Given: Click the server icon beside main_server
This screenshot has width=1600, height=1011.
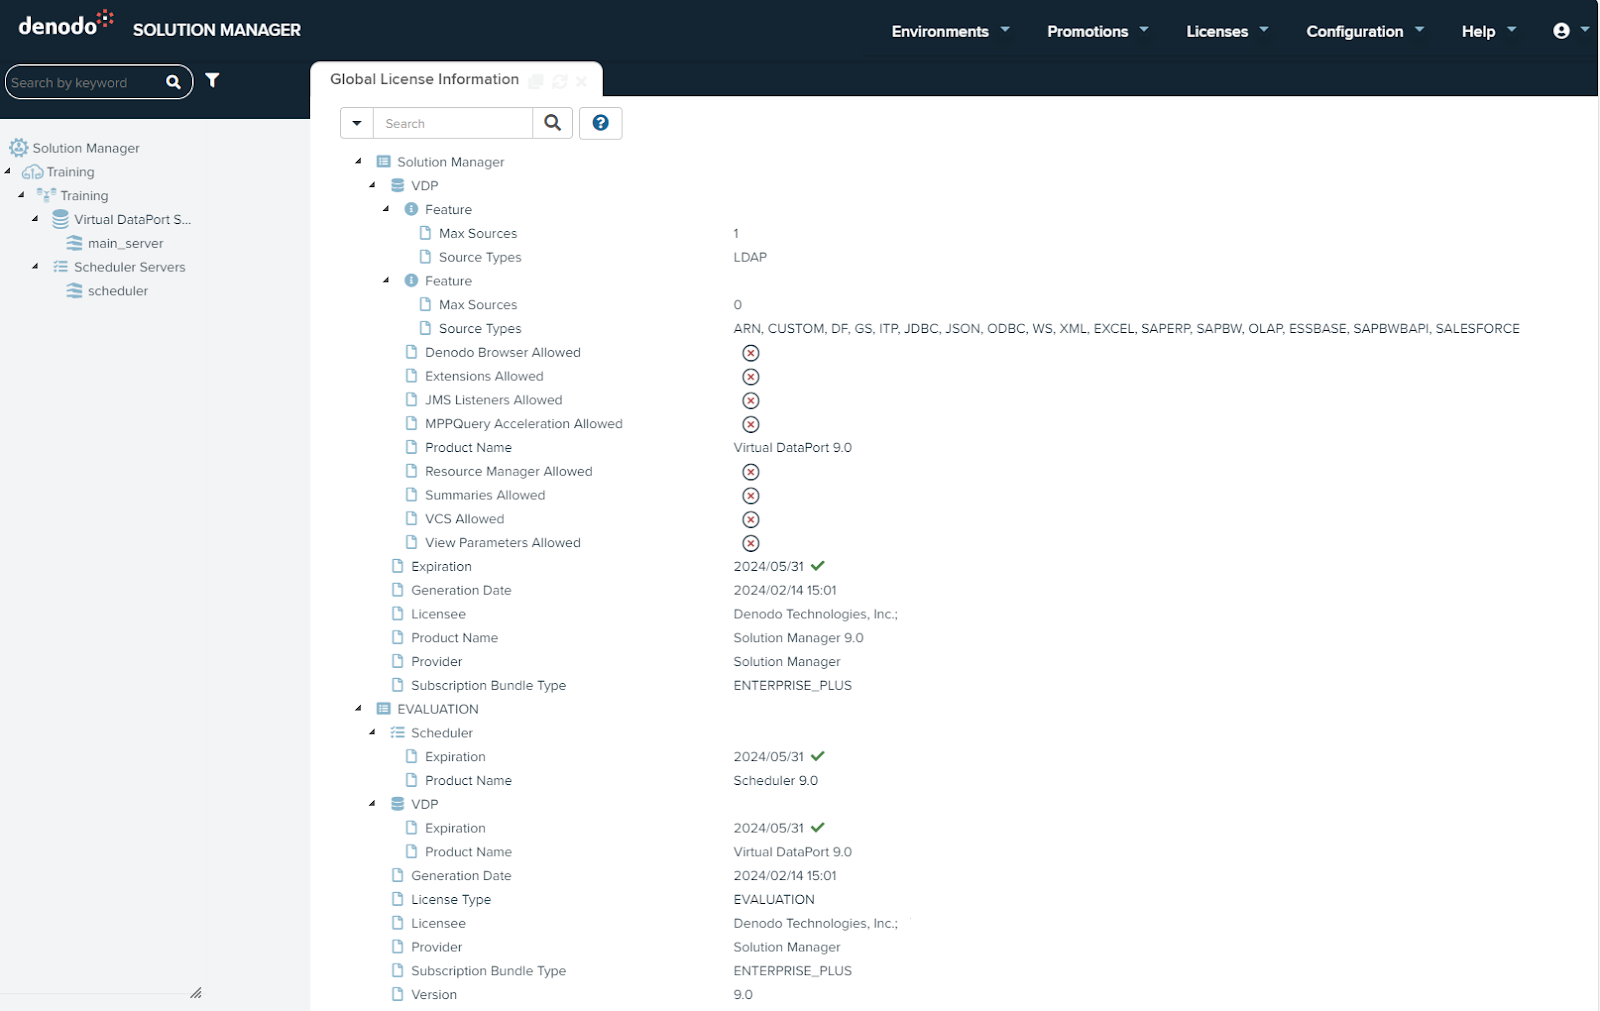Looking at the screenshot, I should (x=74, y=243).
